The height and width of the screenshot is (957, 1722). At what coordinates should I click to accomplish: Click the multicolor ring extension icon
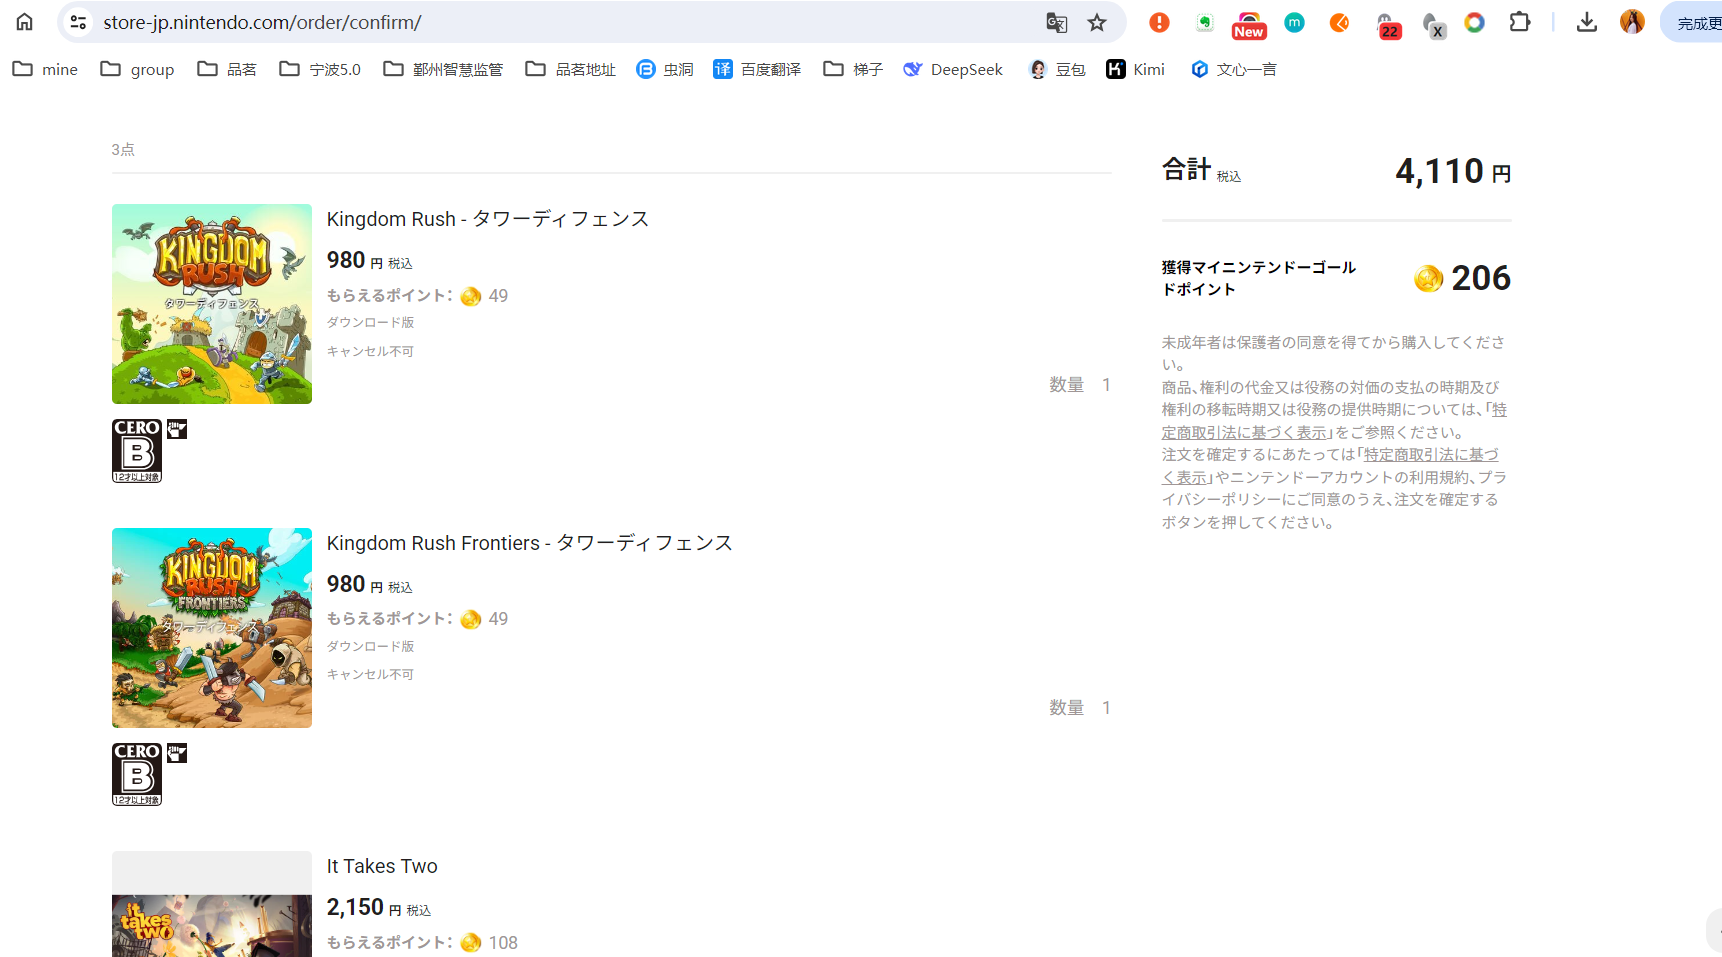(1474, 22)
